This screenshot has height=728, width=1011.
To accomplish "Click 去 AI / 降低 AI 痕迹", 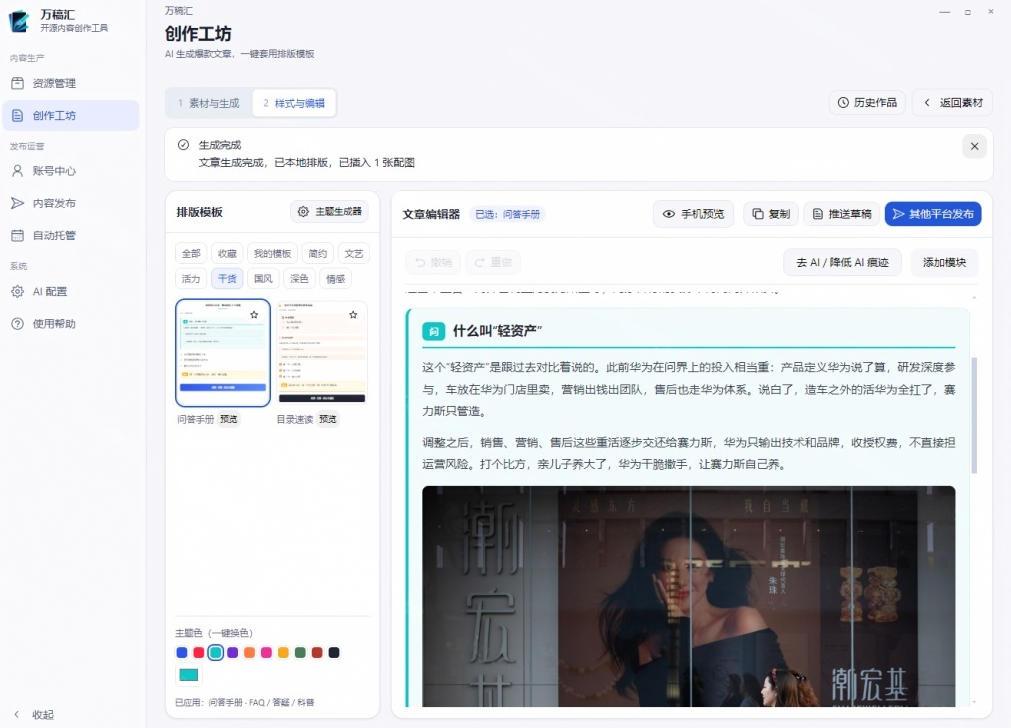I will [842, 262].
